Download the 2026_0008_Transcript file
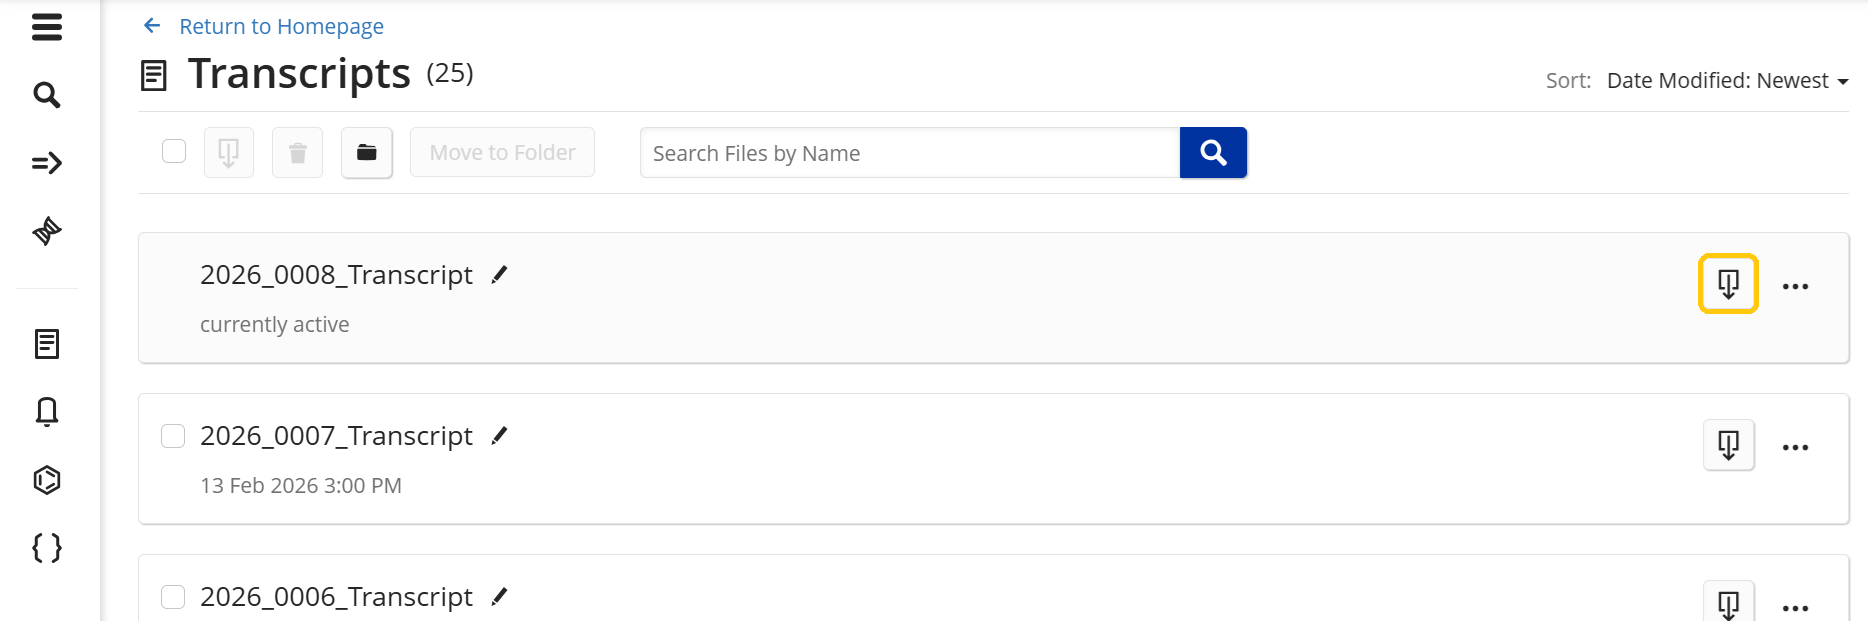This screenshot has height=621, width=1868. [1728, 284]
